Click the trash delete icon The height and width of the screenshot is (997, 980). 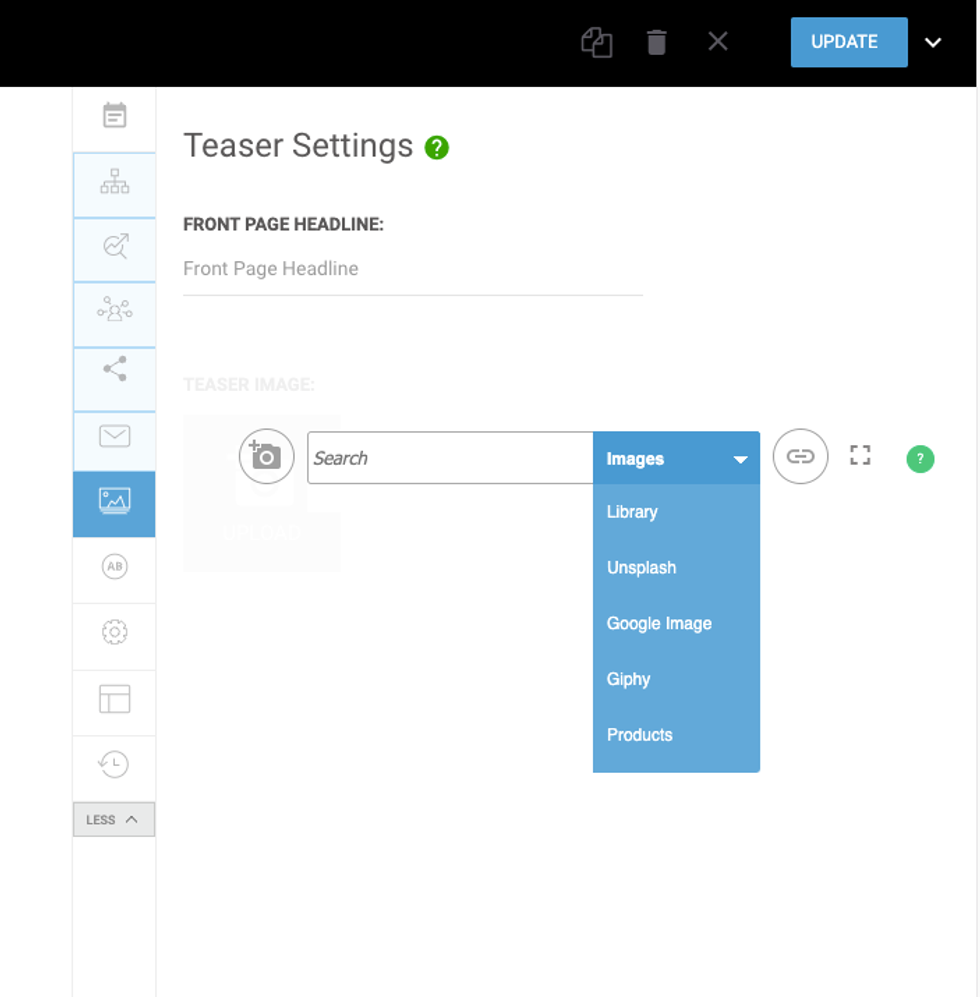[x=656, y=42]
